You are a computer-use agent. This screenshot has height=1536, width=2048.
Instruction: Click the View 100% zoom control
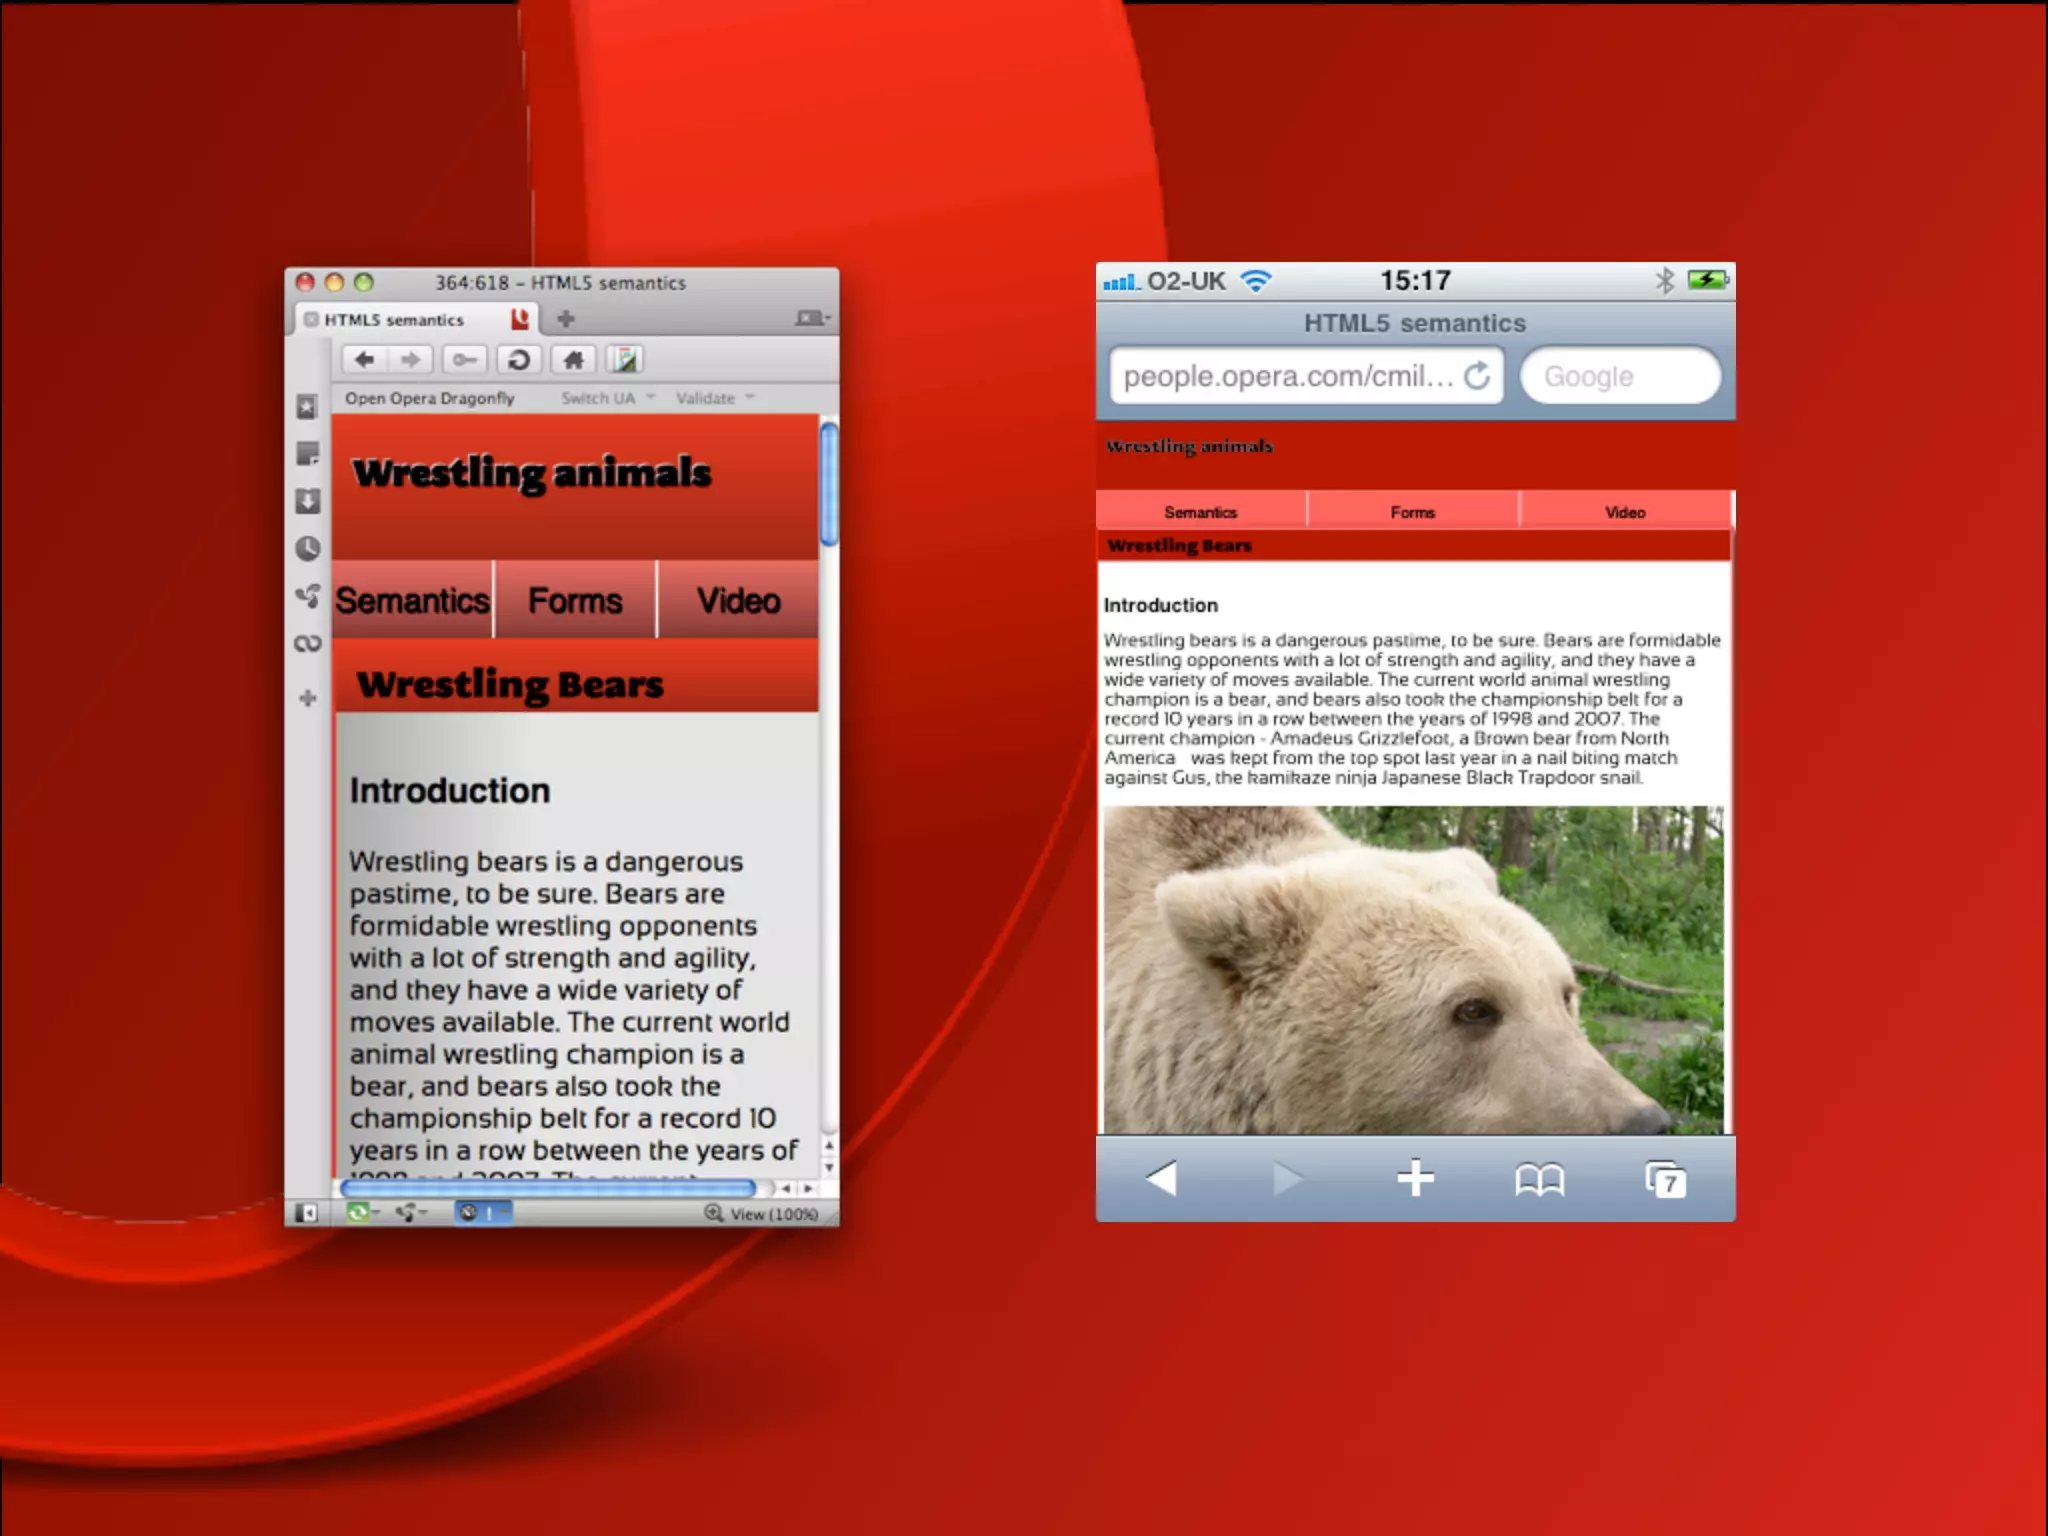(762, 1214)
